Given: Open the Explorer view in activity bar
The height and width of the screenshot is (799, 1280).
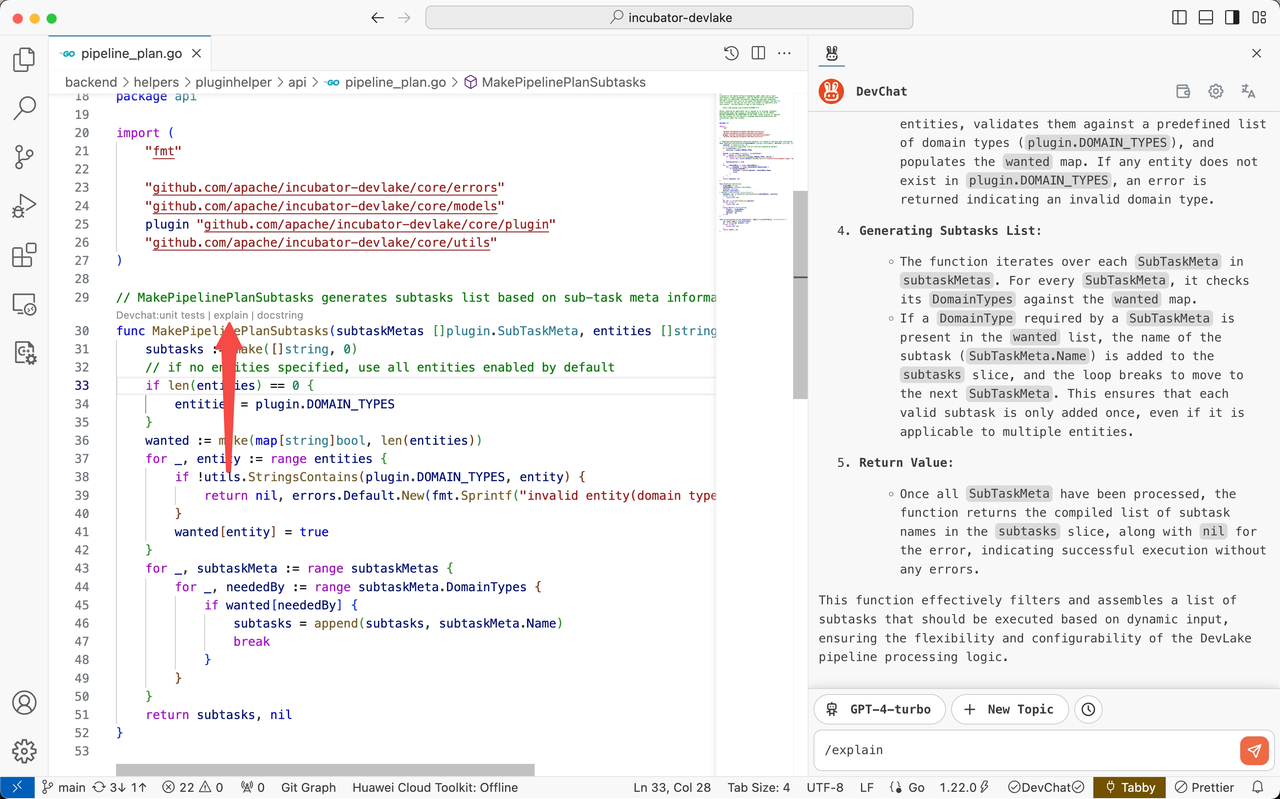Looking at the screenshot, I should pyautogui.click(x=24, y=60).
